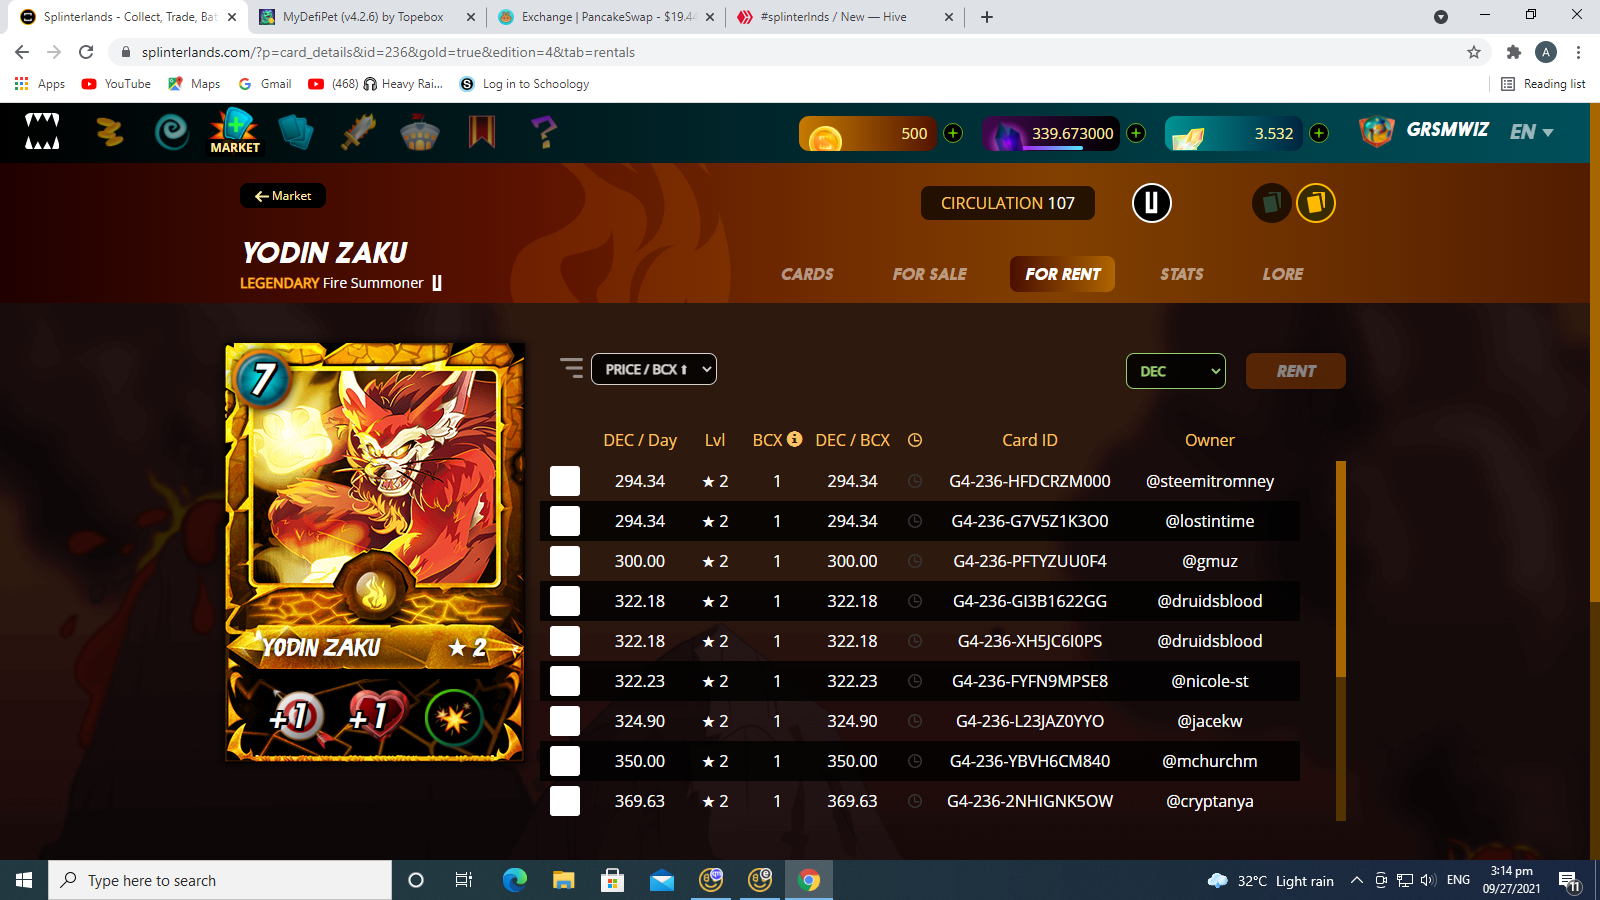Image resolution: width=1600 pixels, height=900 pixels.
Task: Click Windows taskbar search box
Action: tap(220, 880)
